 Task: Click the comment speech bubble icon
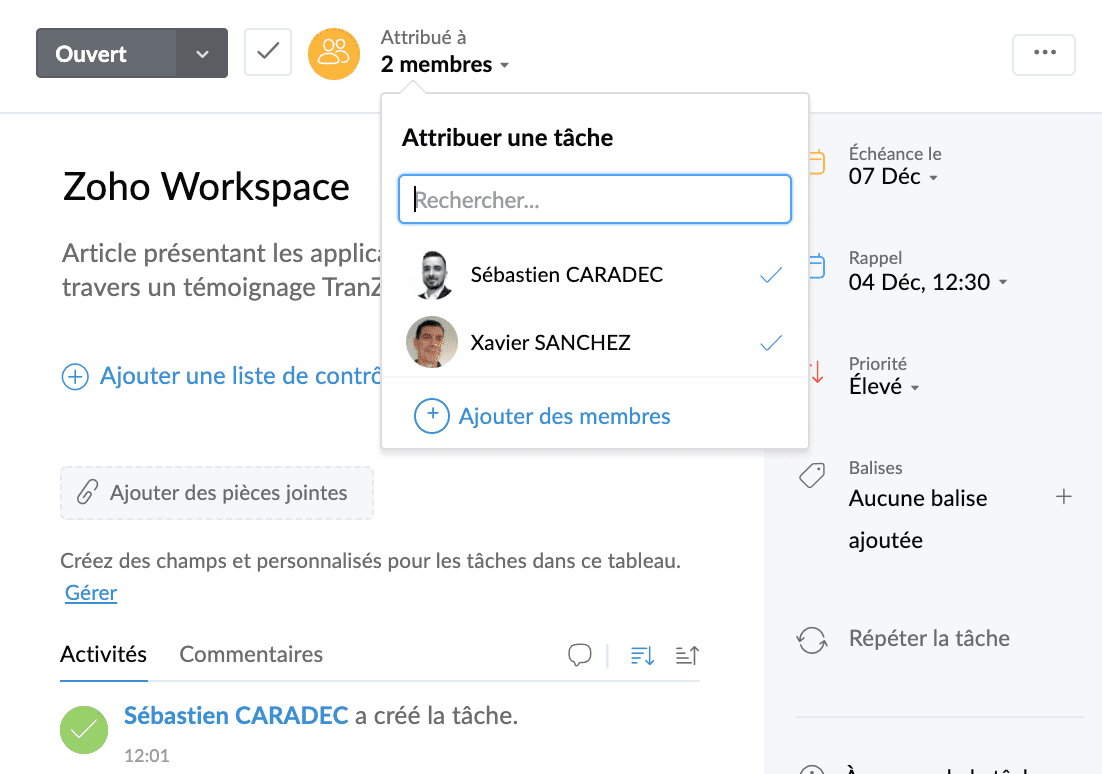pyautogui.click(x=580, y=655)
